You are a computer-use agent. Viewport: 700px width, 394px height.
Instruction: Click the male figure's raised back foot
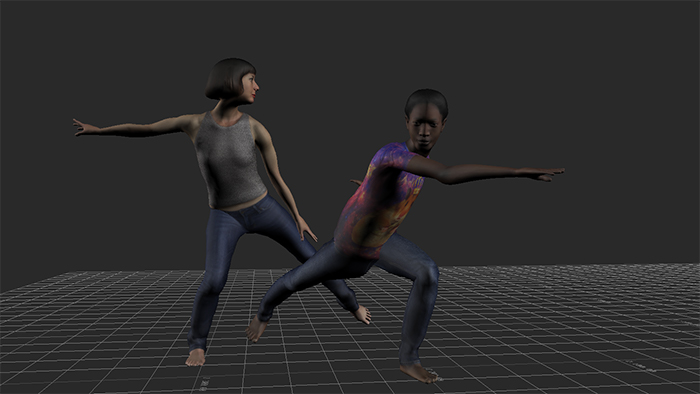(x=256, y=328)
